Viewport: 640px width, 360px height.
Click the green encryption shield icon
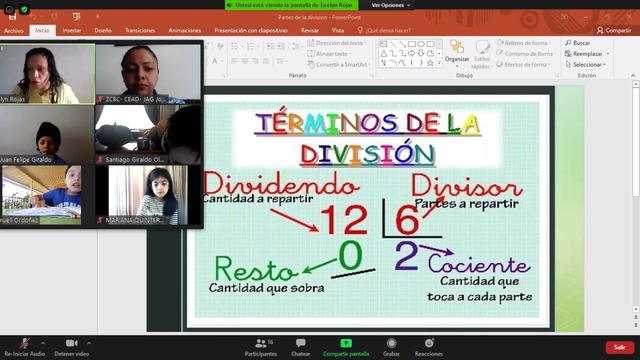click(x=24, y=9)
